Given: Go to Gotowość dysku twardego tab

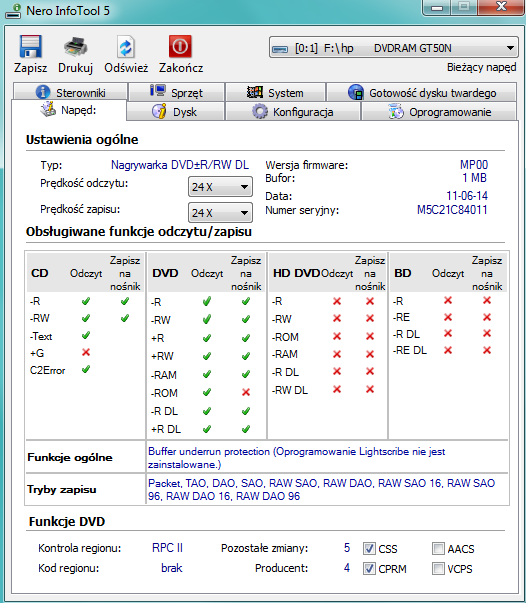Looking at the screenshot, I should [x=421, y=92].
